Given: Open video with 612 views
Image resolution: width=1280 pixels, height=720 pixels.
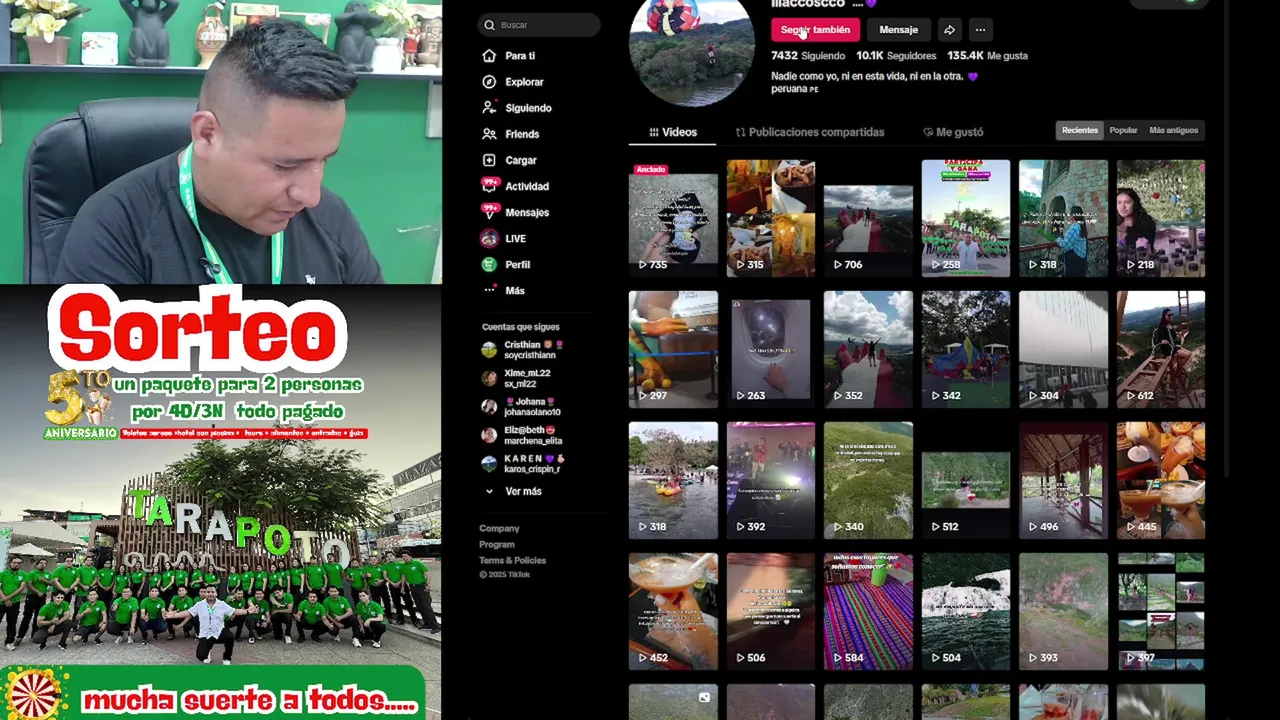Looking at the screenshot, I should 1160,349.
